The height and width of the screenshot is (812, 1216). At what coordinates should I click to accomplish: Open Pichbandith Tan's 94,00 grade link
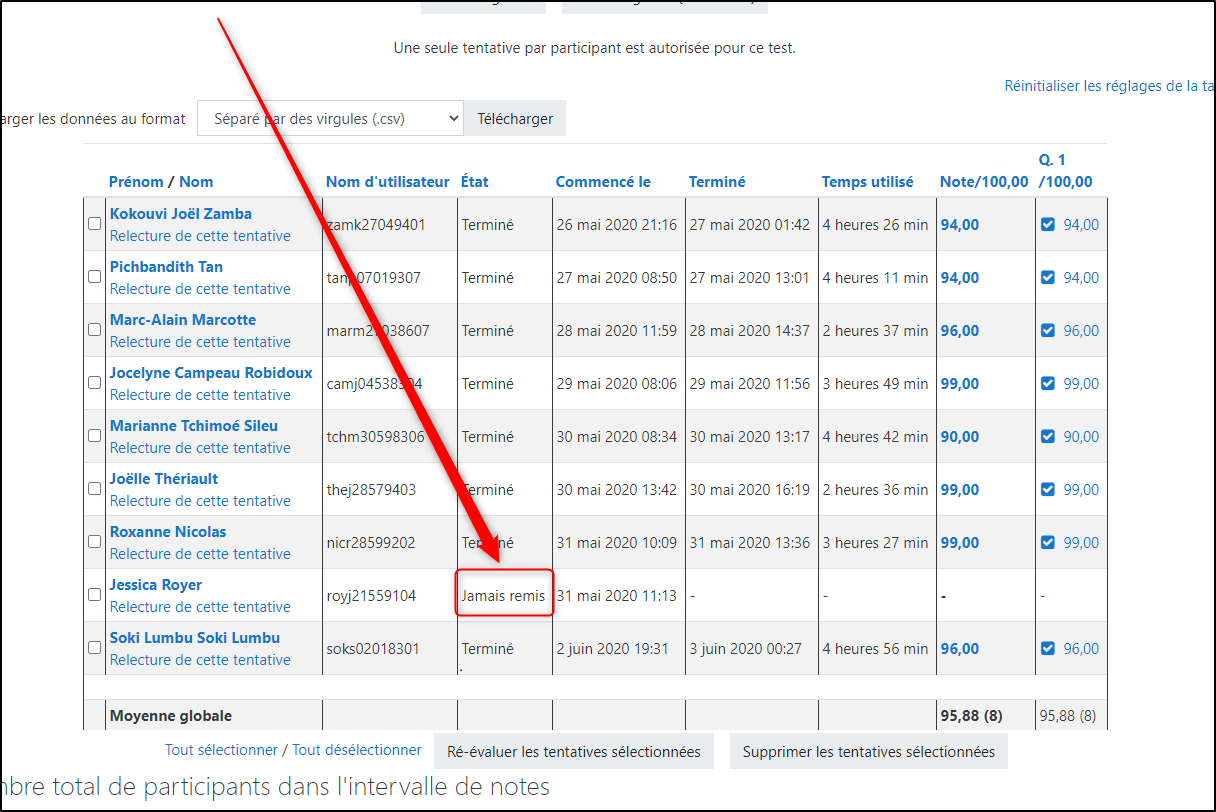pyautogui.click(x=959, y=278)
